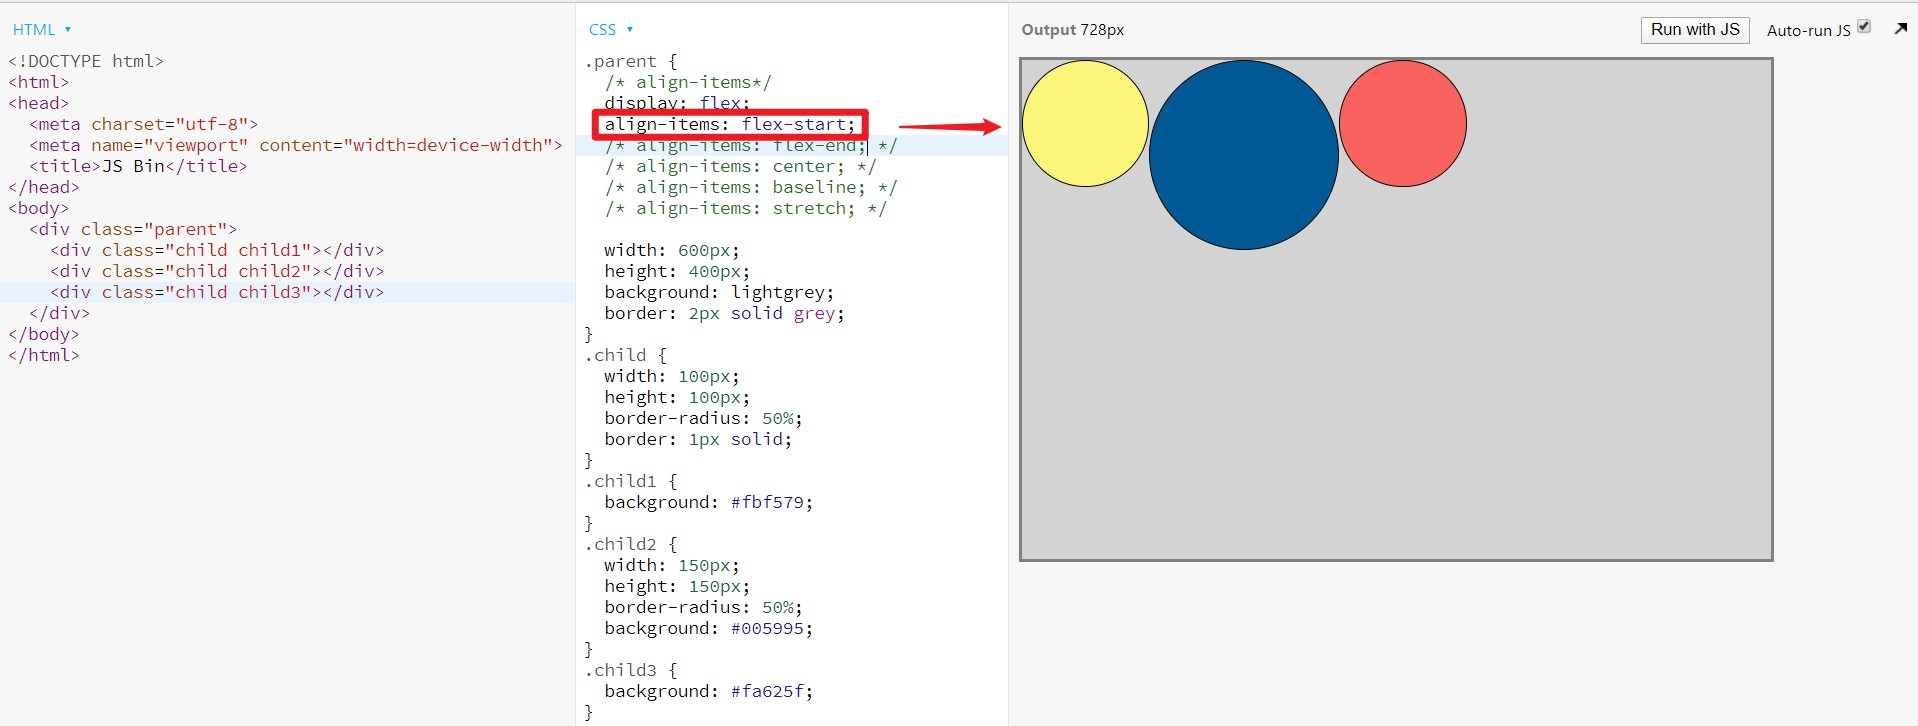1918x726 pixels.
Task: Click the 'background: #fa625f;' line
Action: (x=709, y=691)
